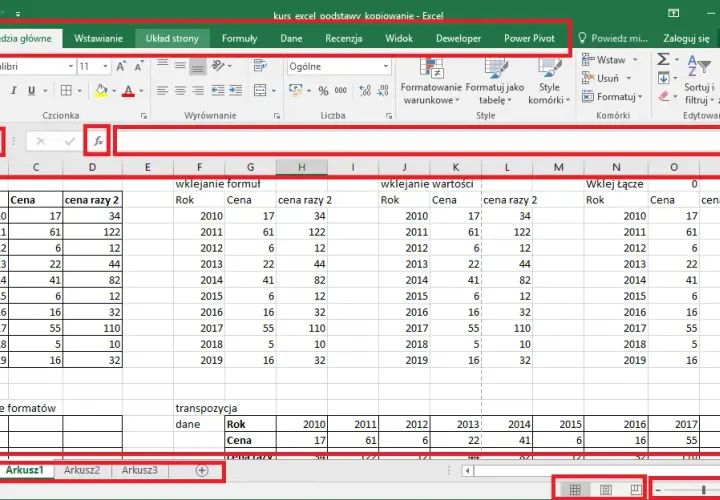Expand the underline style dropdown arrow
Screen dimensions: 720x500
coord(45,91)
